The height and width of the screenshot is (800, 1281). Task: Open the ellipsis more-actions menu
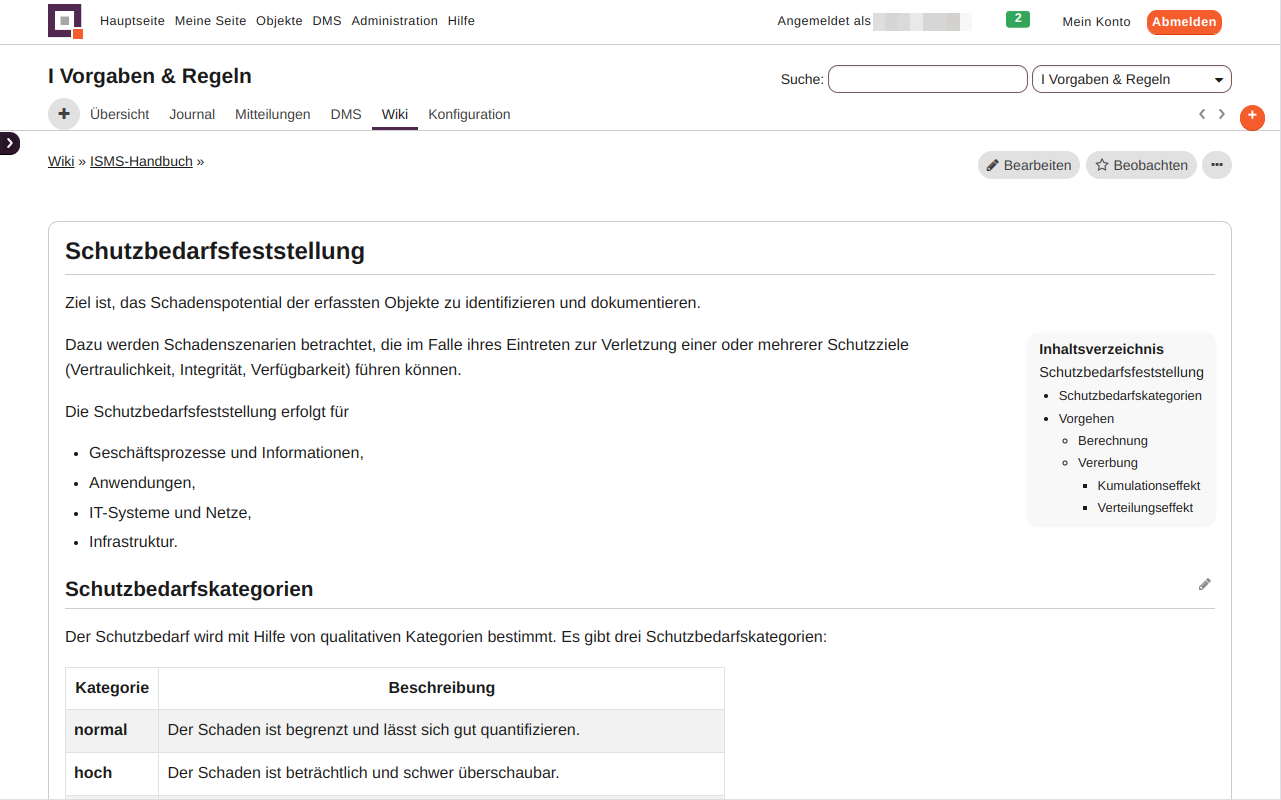1216,164
